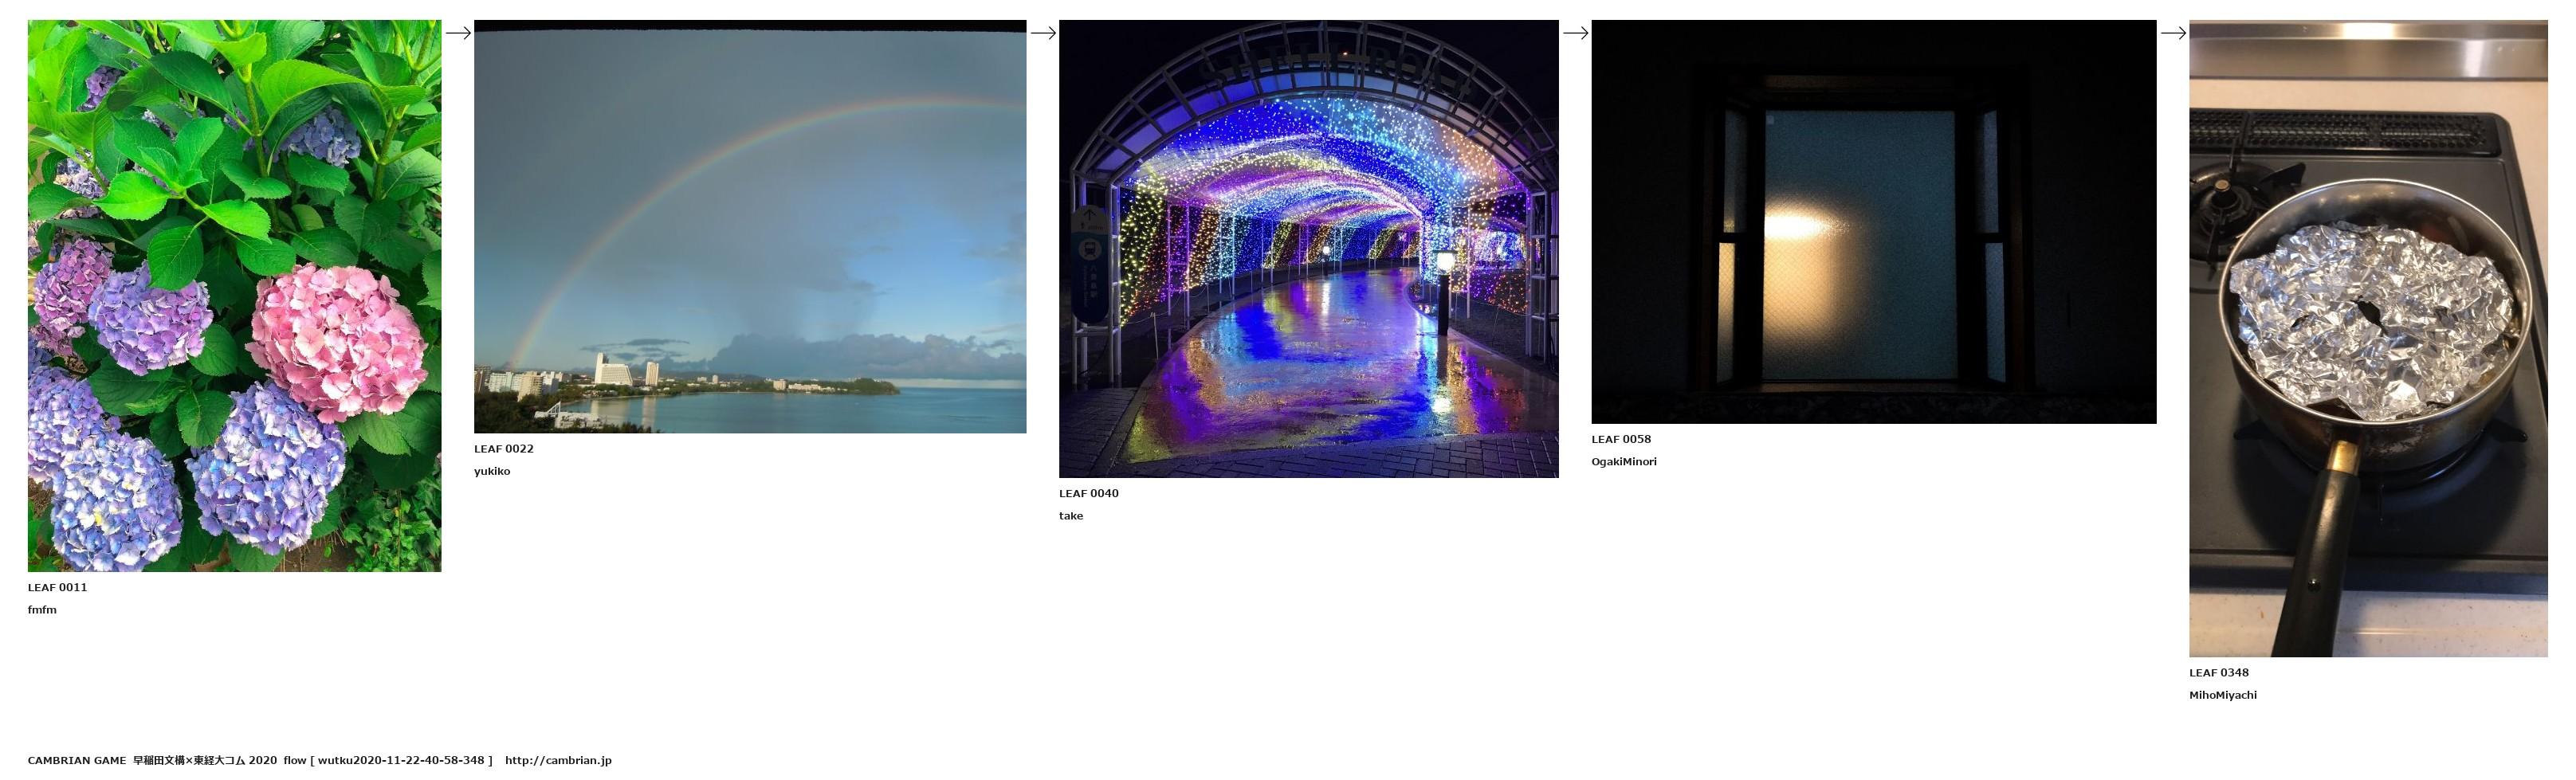Click author name MihoMiyachi
2576x780 pixels.
(x=2222, y=696)
